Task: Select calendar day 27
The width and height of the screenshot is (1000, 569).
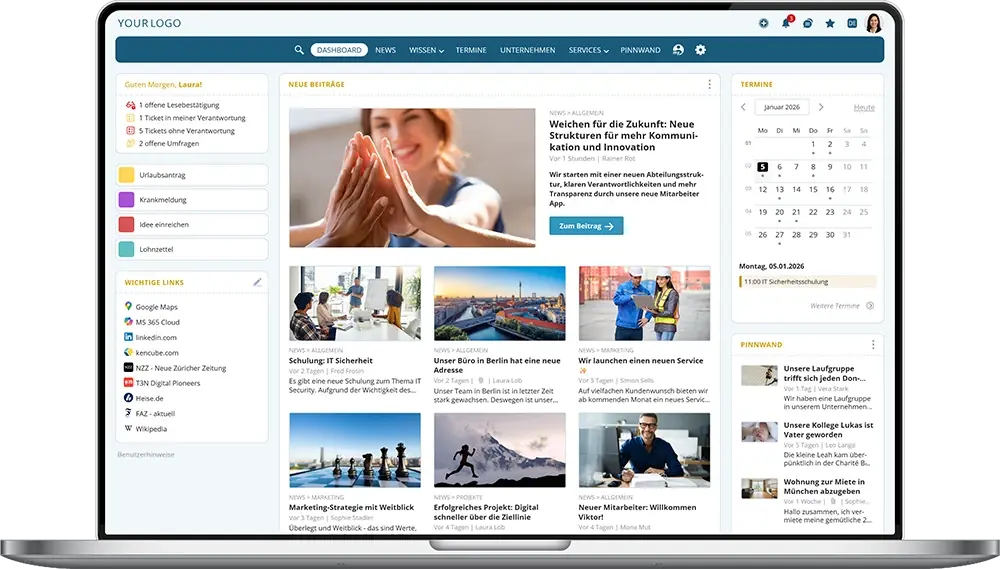Action: tap(779, 235)
